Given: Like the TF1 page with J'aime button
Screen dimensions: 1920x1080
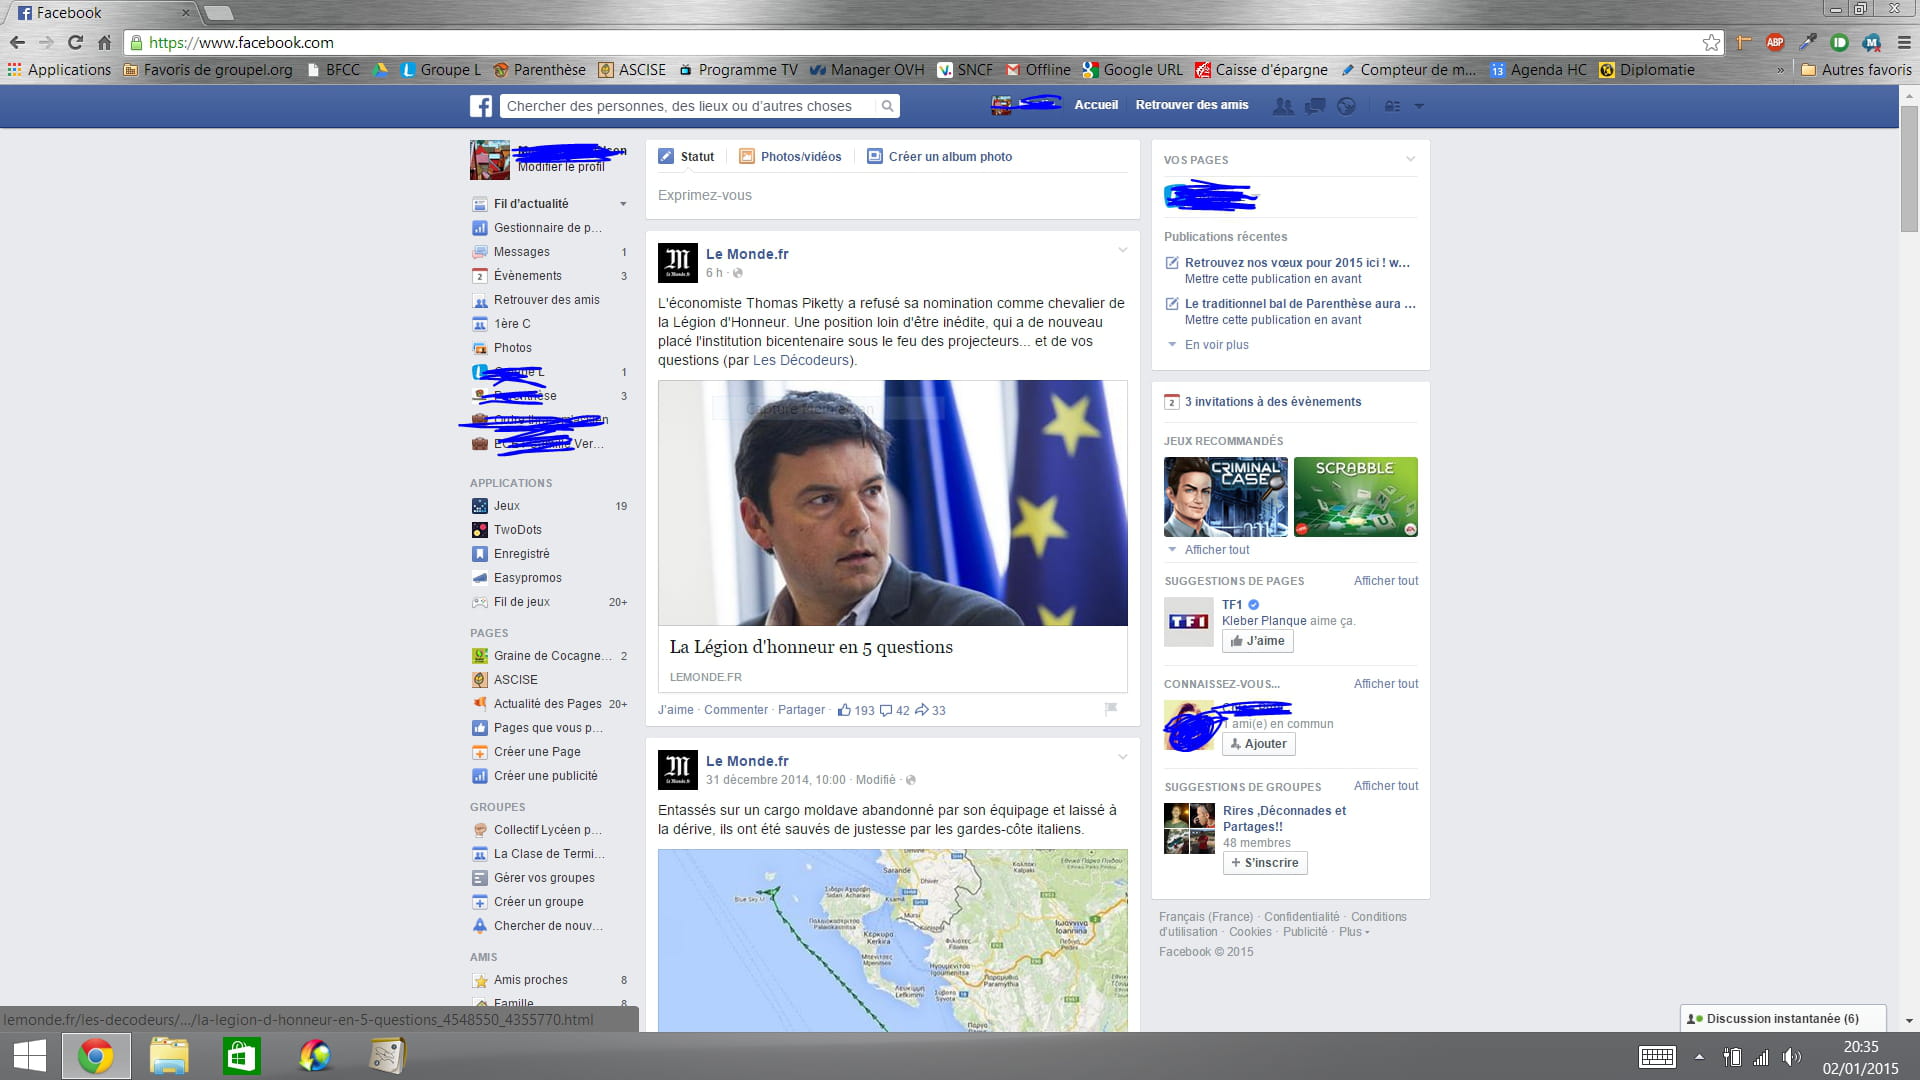Looking at the screenshot, I should 1257,641.
